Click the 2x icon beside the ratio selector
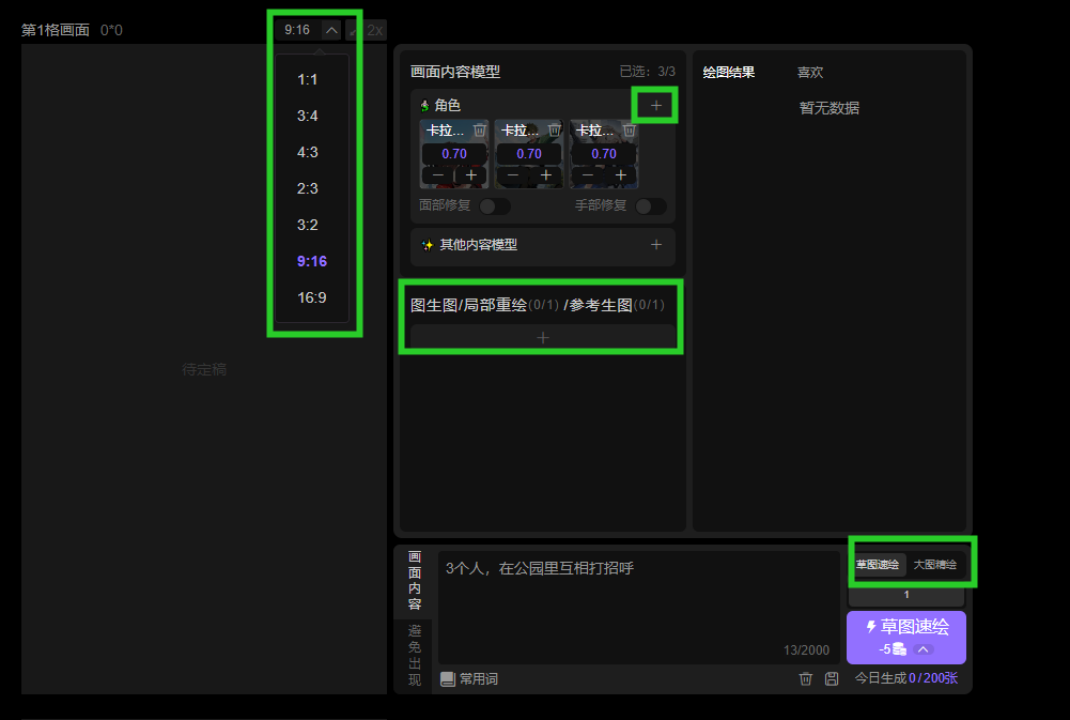 pos(376,29)
